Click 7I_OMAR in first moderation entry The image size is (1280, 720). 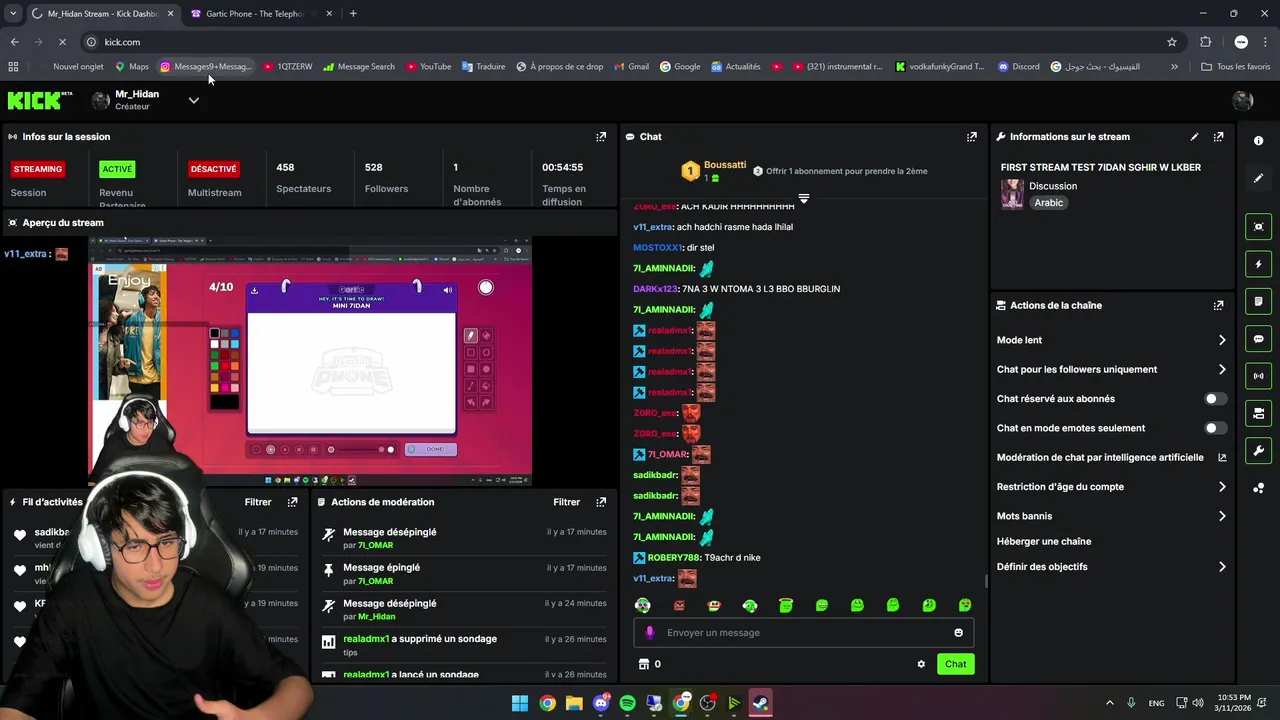[375, 546]
